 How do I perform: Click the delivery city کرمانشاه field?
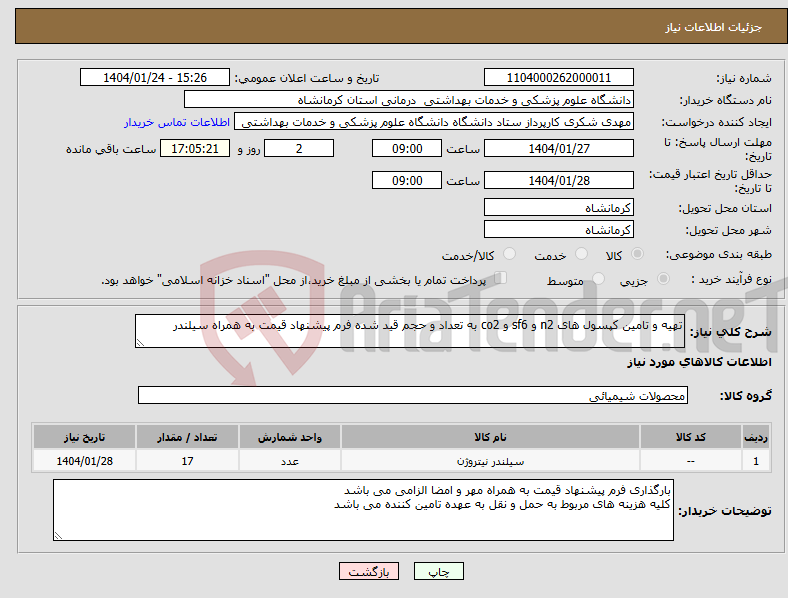pos(559,230)
